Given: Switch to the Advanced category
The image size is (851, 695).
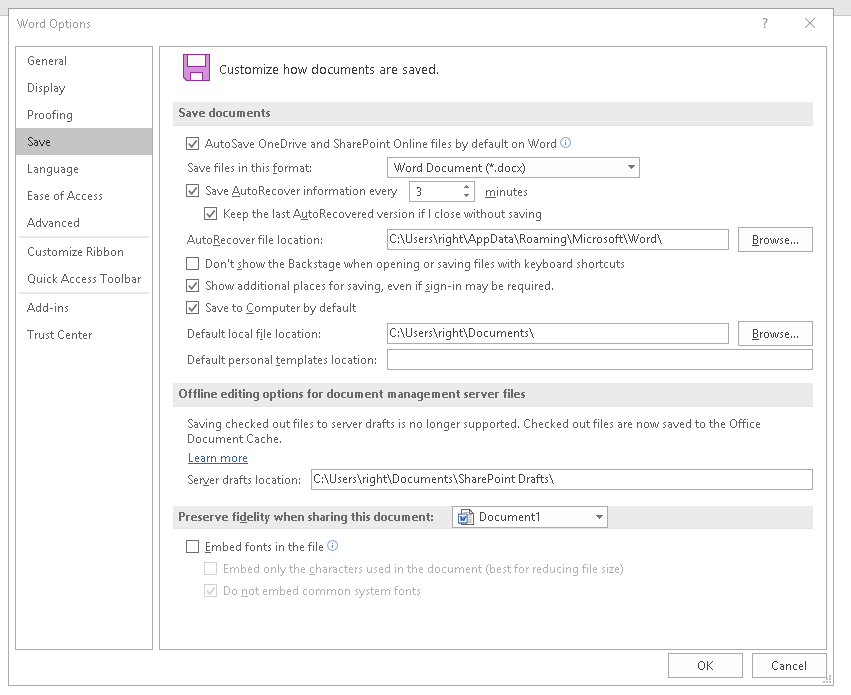Looking at the screenshot, I should 54,223.
